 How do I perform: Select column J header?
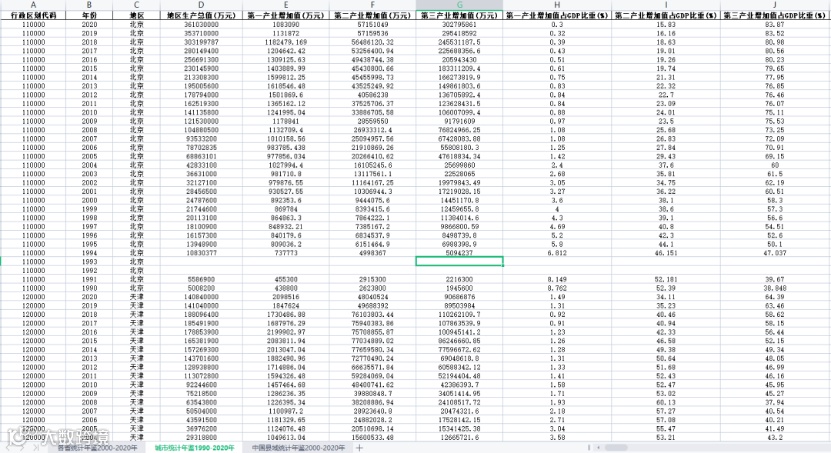click(x=775, y=5)
